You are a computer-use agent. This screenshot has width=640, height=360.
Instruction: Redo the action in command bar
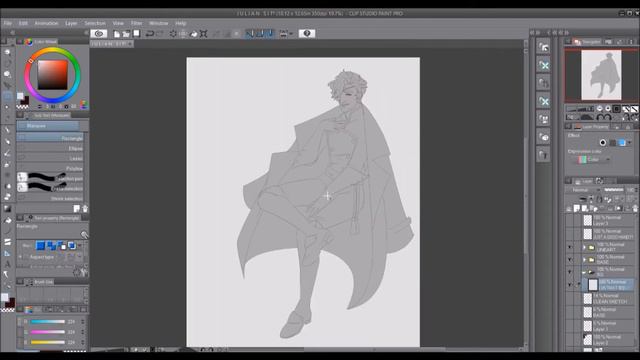point(160,33)
